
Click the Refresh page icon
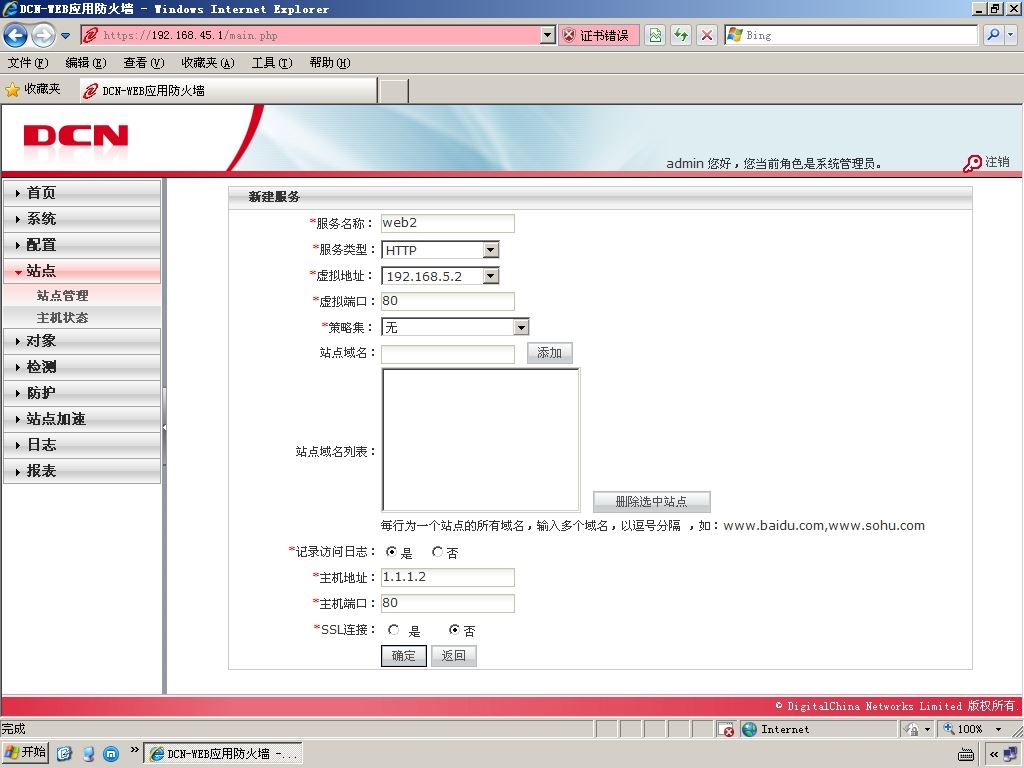pos(681,35)
